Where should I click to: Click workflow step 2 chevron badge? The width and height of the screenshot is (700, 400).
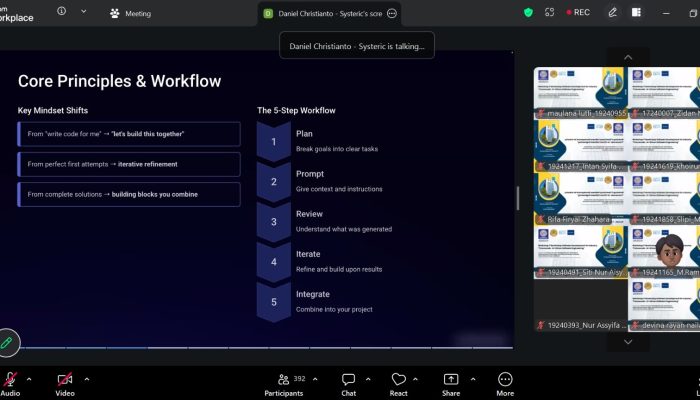pyautogui.click(x=274, y=182)
